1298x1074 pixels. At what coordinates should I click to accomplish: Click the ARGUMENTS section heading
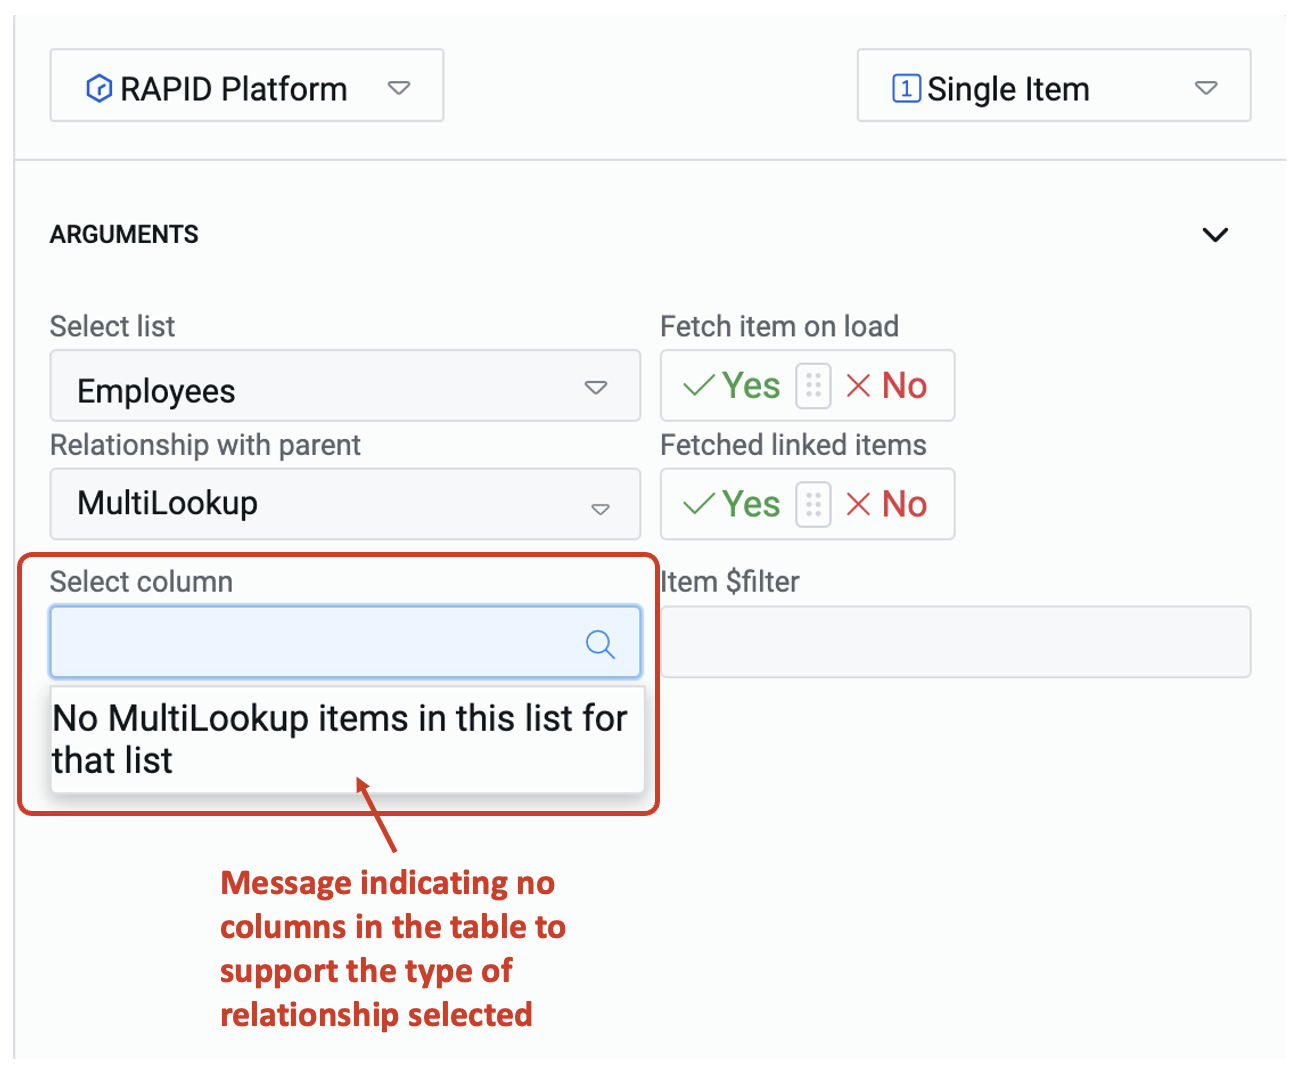(124, 234)
